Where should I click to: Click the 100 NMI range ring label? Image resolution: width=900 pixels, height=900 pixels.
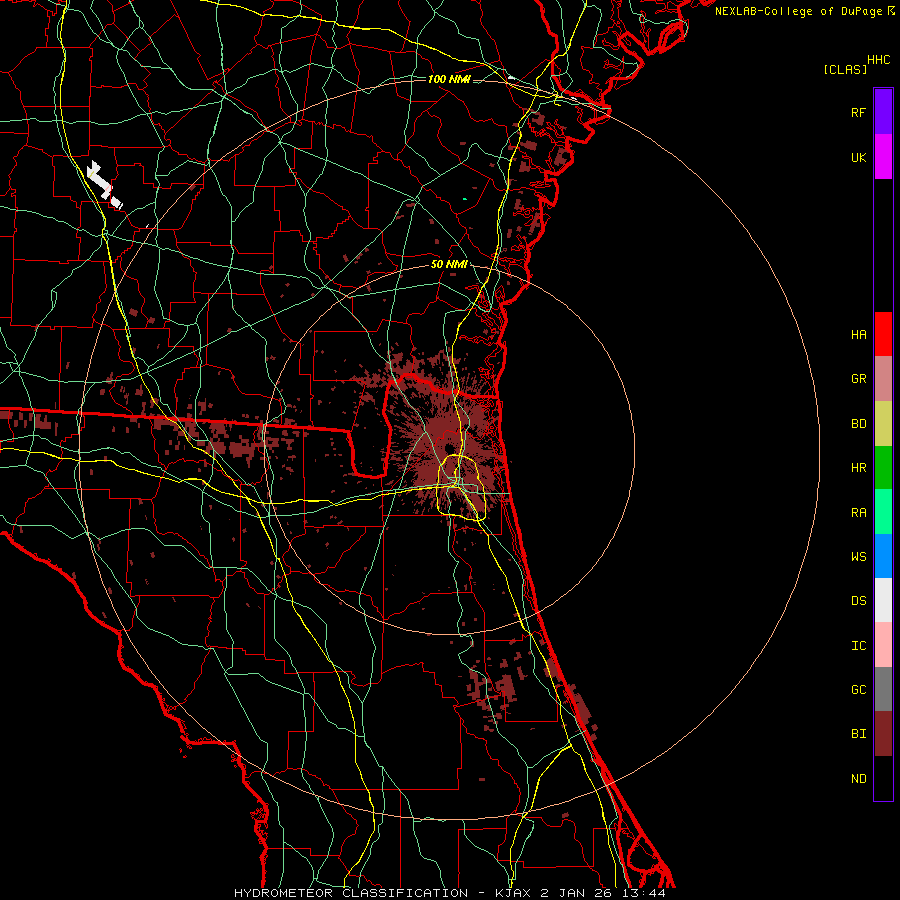pyautogui.click(x=449, y=79)
